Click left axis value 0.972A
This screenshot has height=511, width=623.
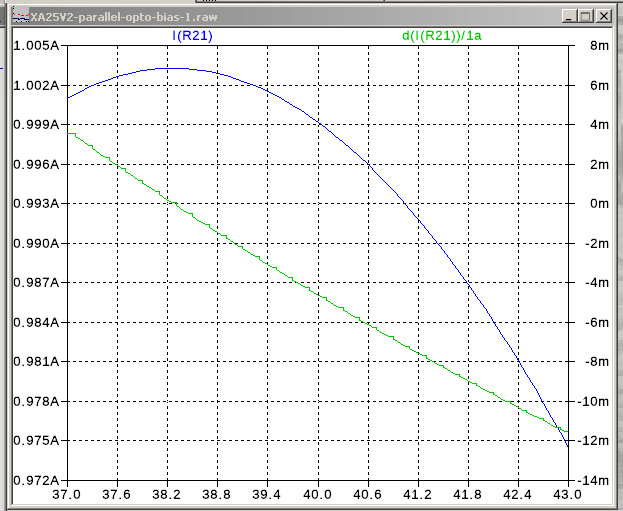tap(36, 480)
